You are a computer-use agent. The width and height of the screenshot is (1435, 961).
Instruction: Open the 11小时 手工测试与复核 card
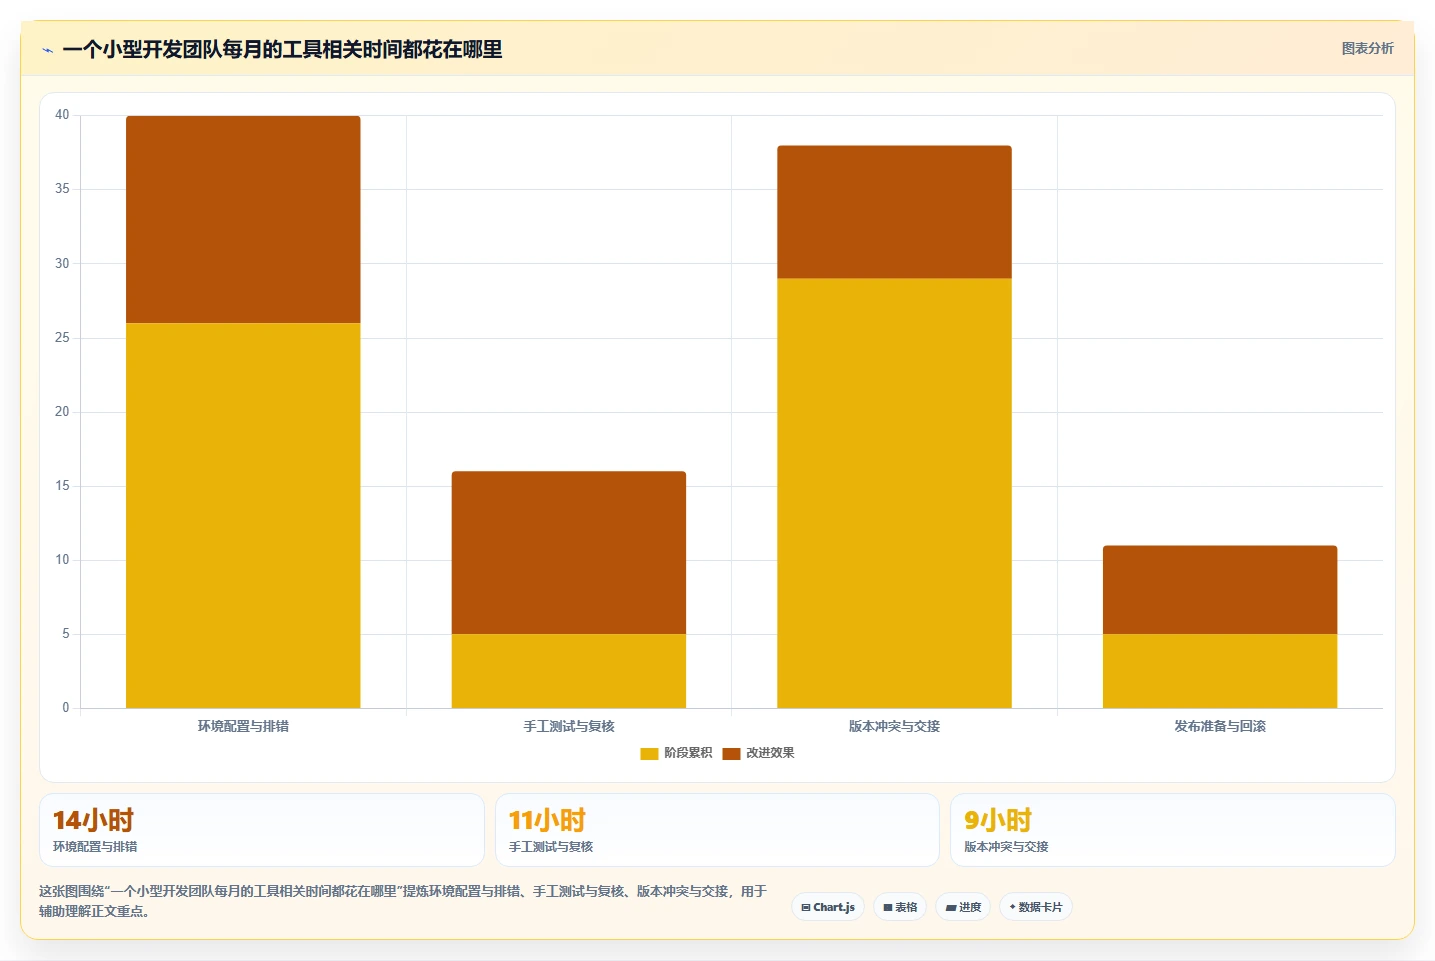click(717, 830)
